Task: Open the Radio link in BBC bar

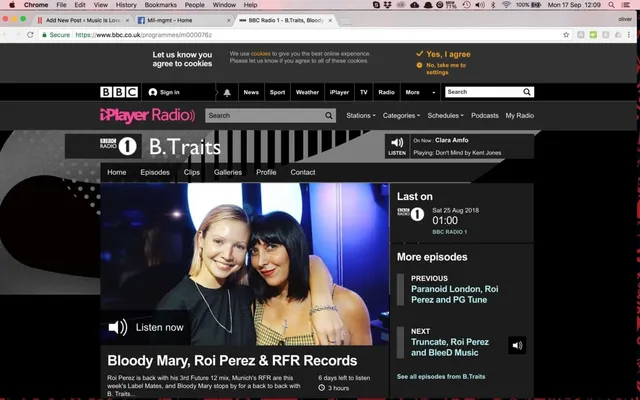Action: tap(387, 92)
